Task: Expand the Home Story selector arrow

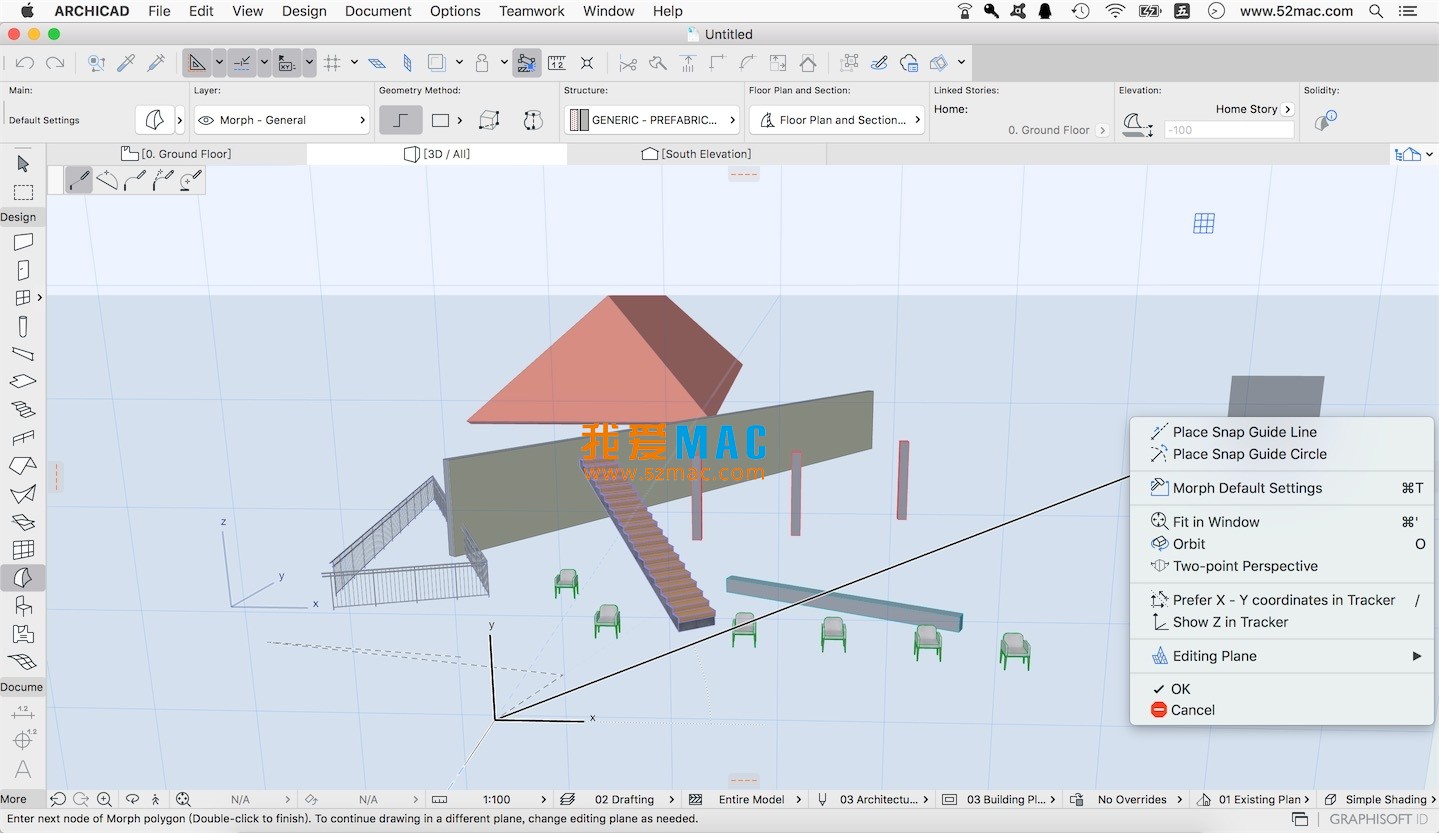Action: [x=1287, y=109]
